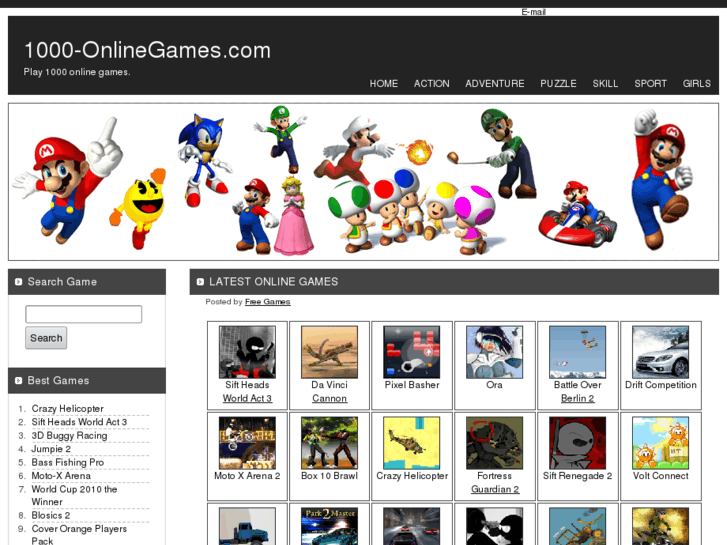The width and height of the screenshot is (727, 545).
Task: Open Crazy Helicopter in Best Games list
Action: point(68,409)
